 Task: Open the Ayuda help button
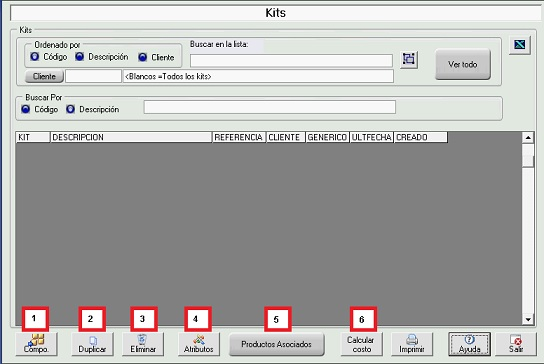click(469, 344)
